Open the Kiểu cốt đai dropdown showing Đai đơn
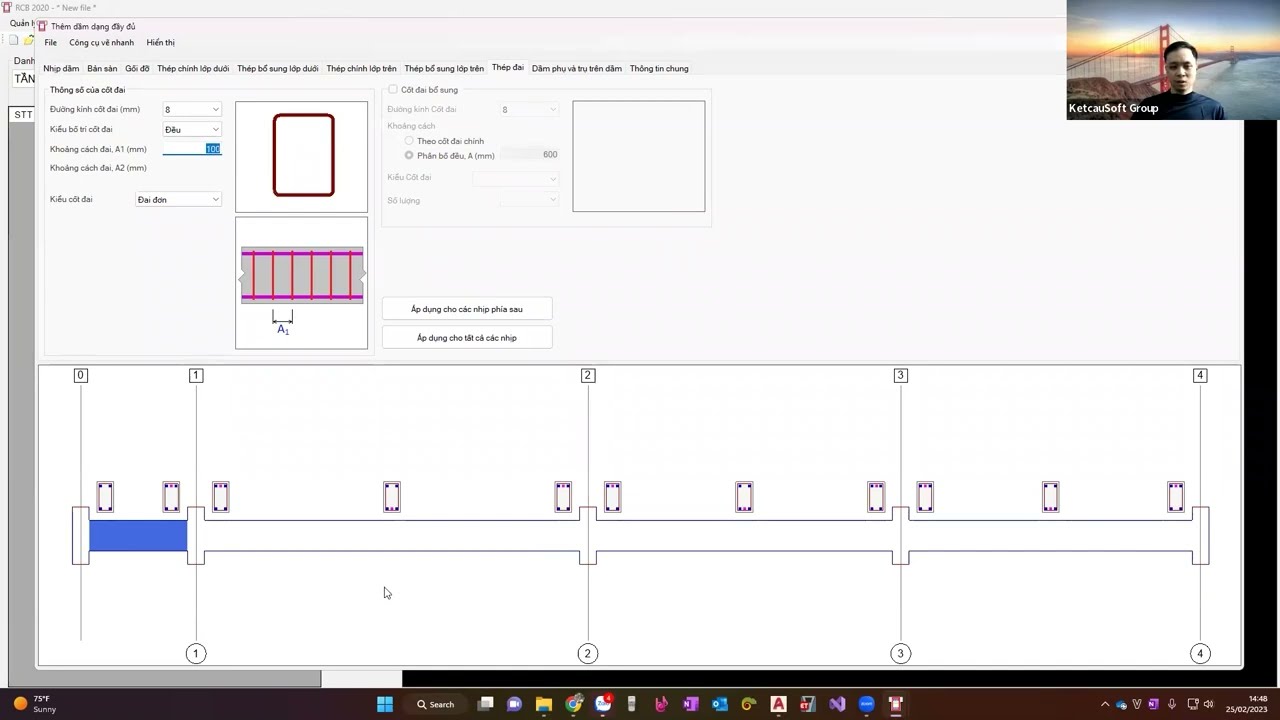Screen dimensions: 1280x720 point(178,199)
